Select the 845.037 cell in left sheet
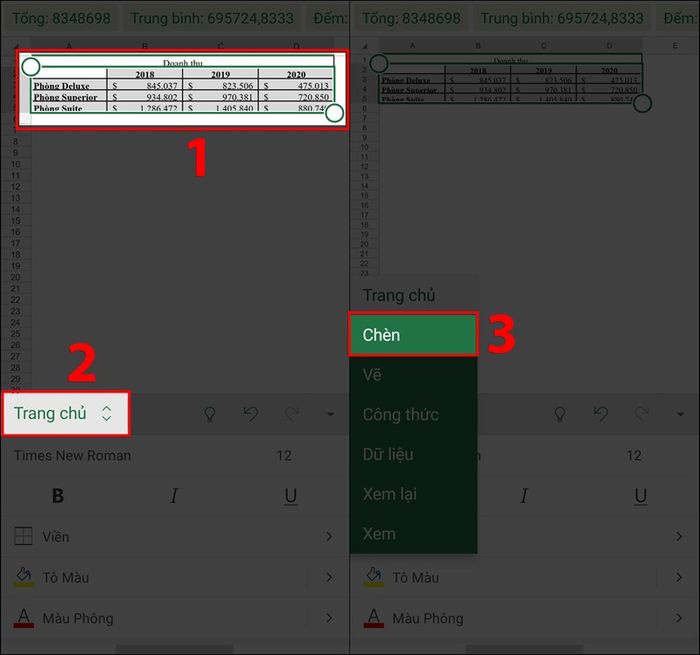 (x=145, y=86)
